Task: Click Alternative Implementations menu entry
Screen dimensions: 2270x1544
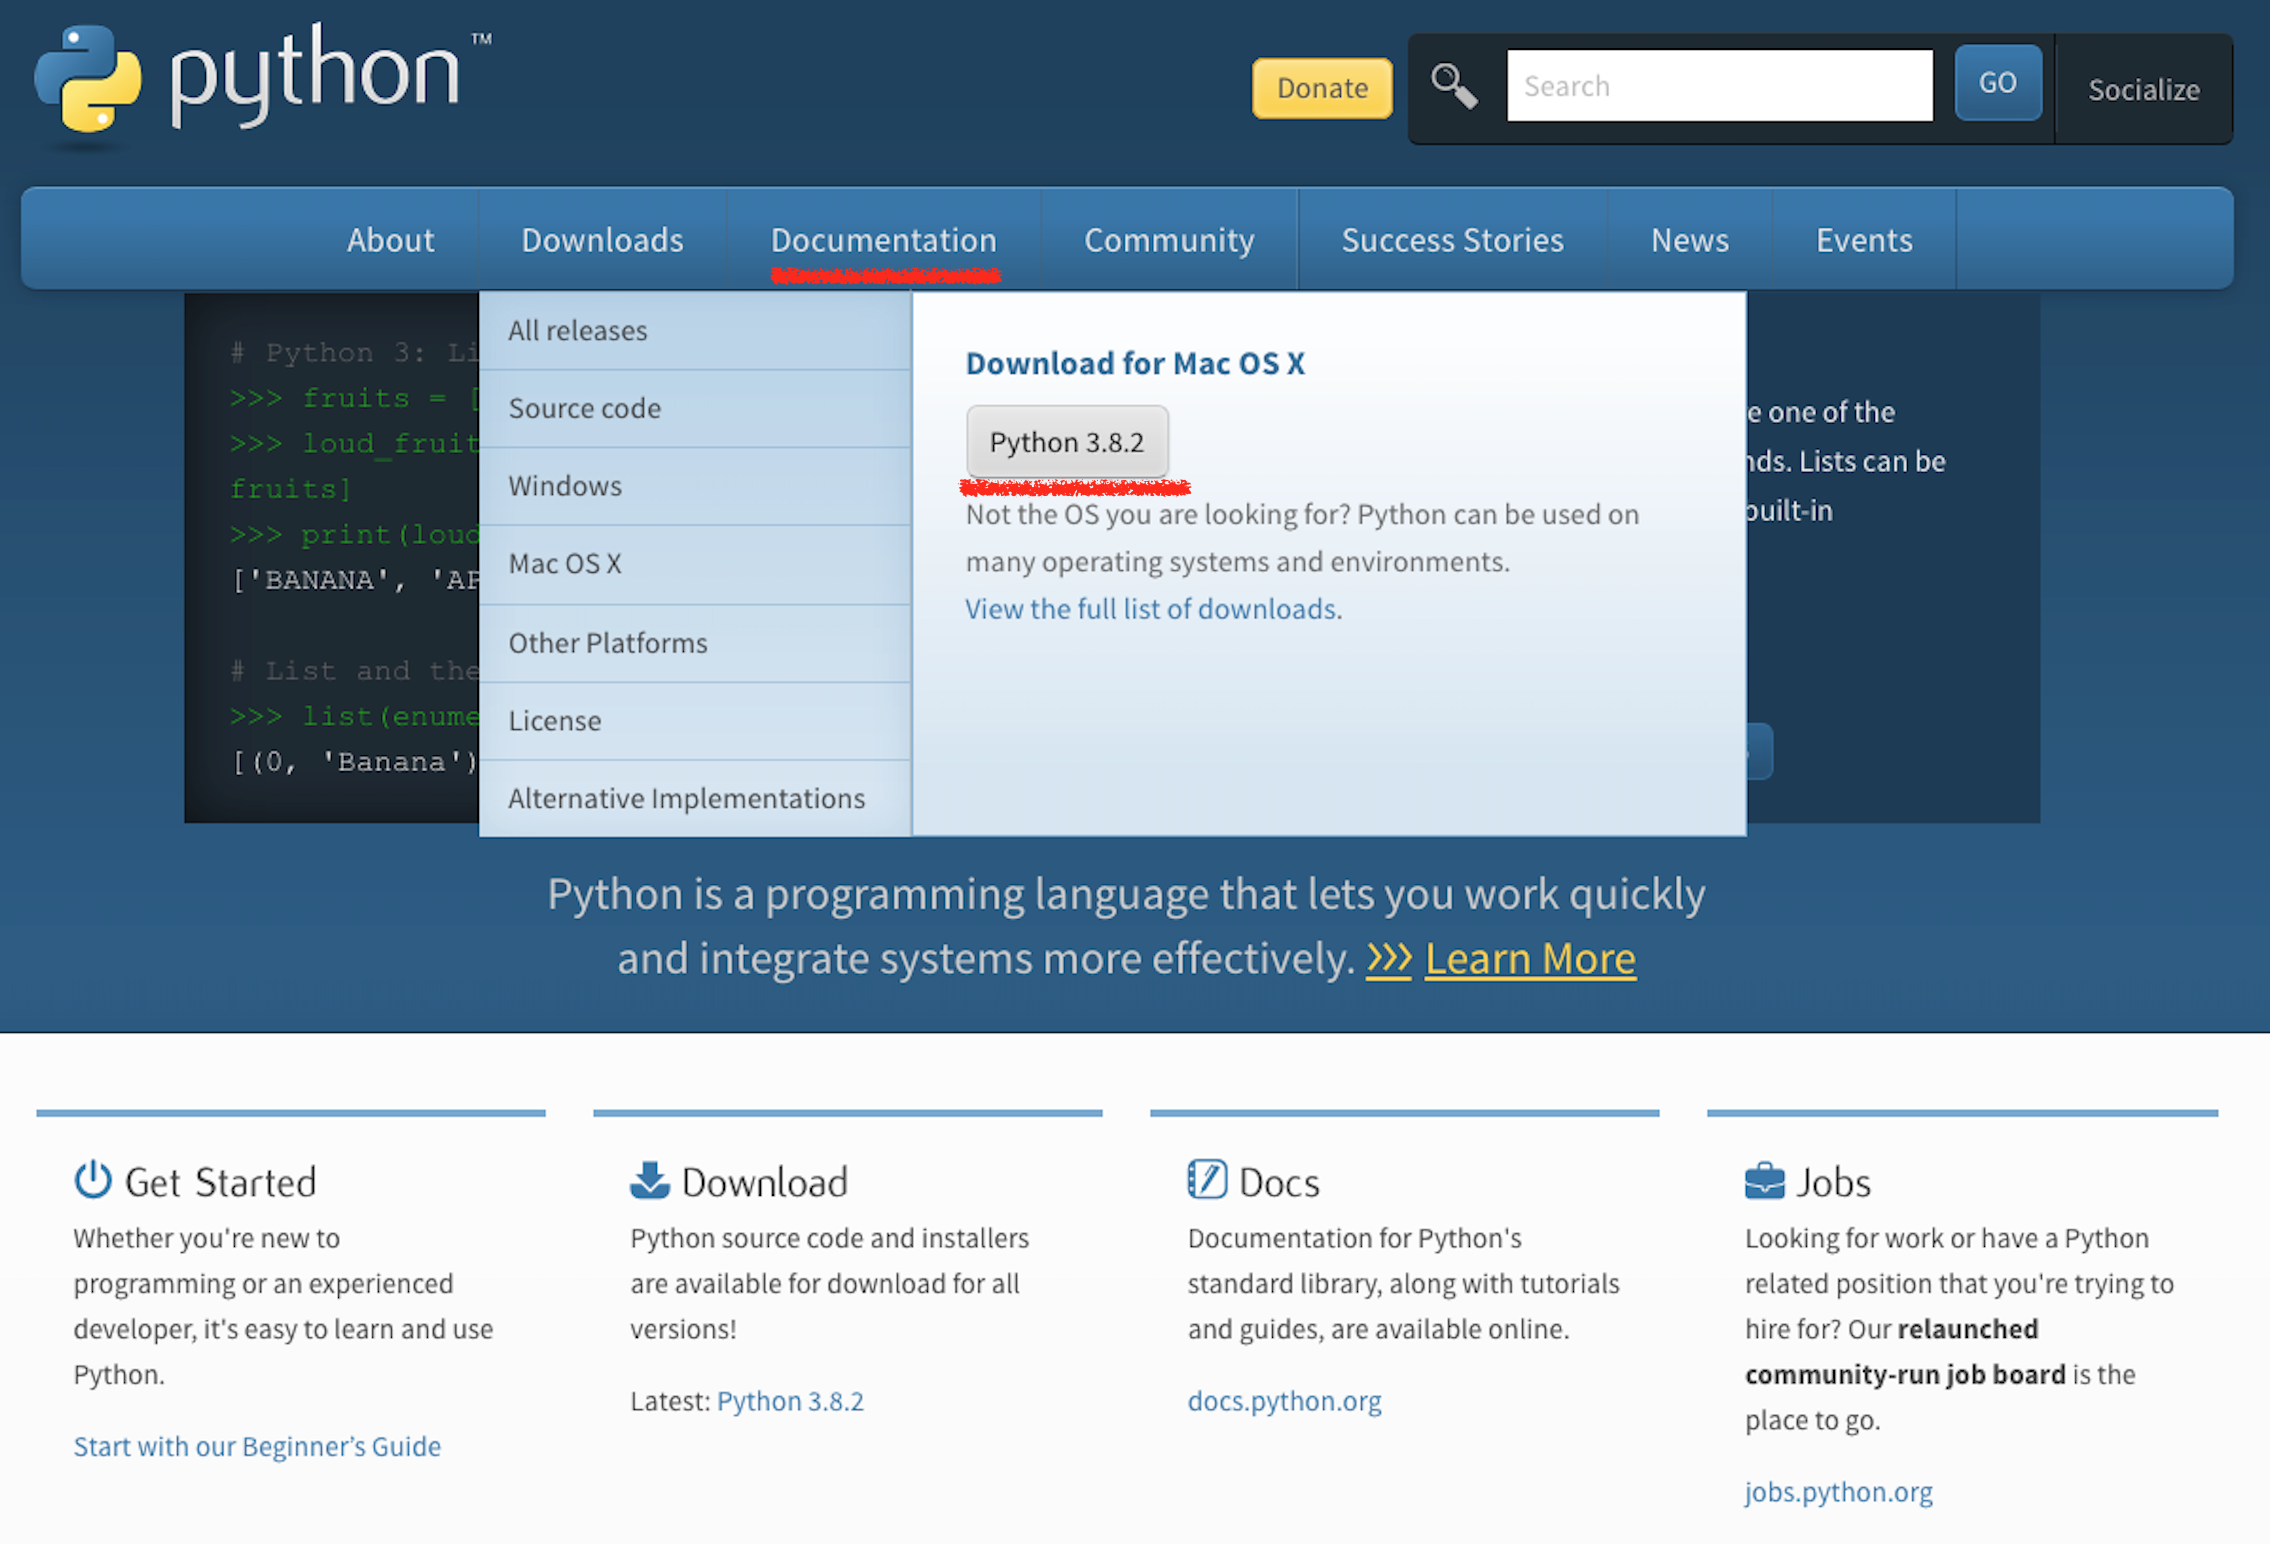Action: [686, 798]
